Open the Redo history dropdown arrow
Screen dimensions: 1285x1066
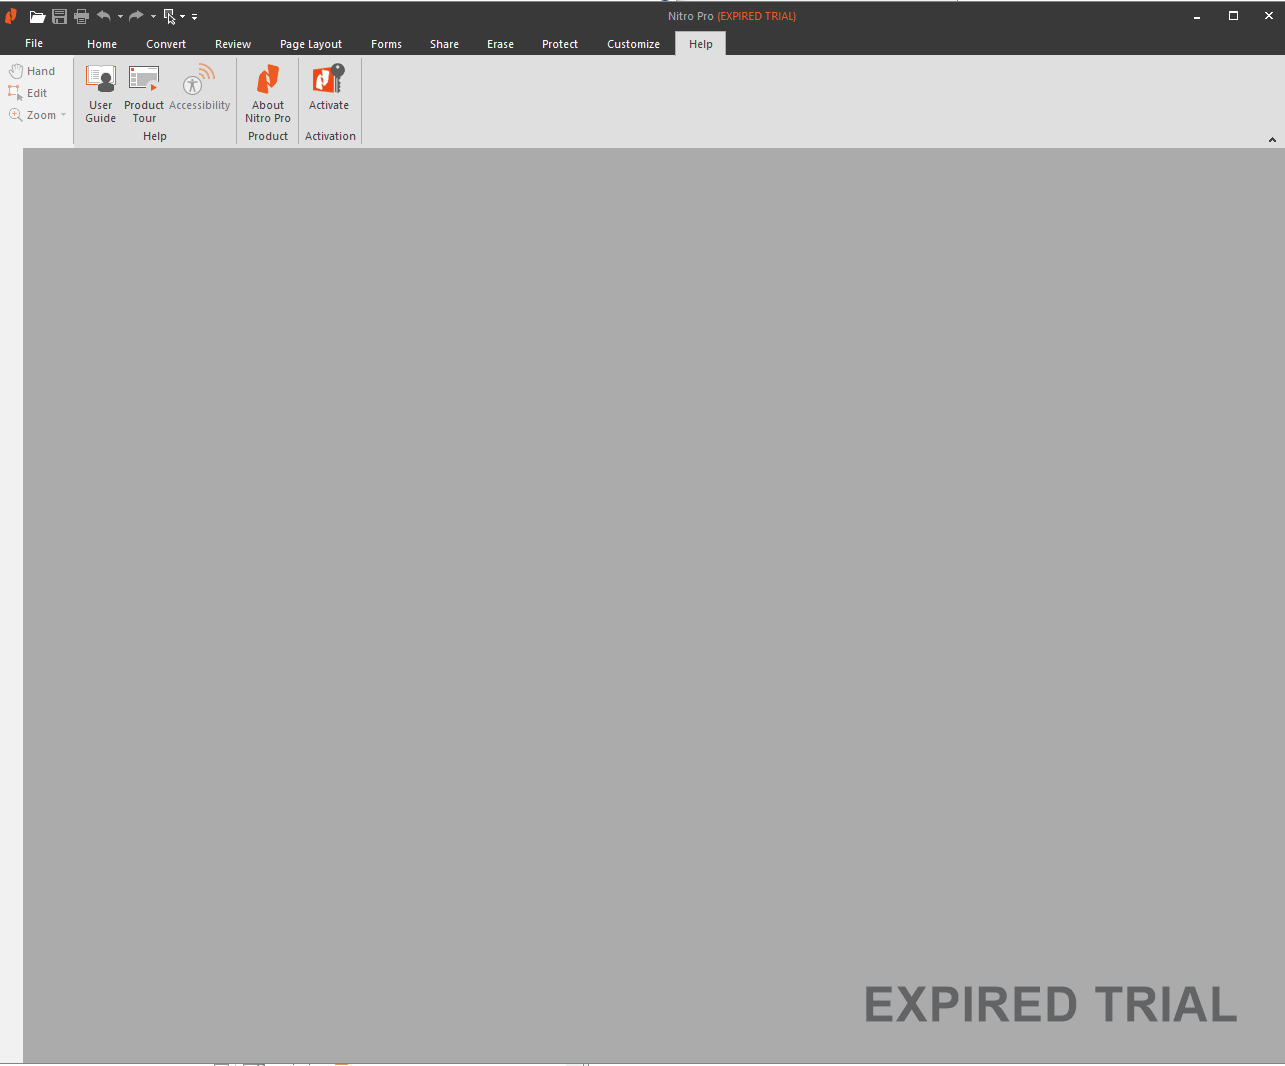[x=153, y=17]
